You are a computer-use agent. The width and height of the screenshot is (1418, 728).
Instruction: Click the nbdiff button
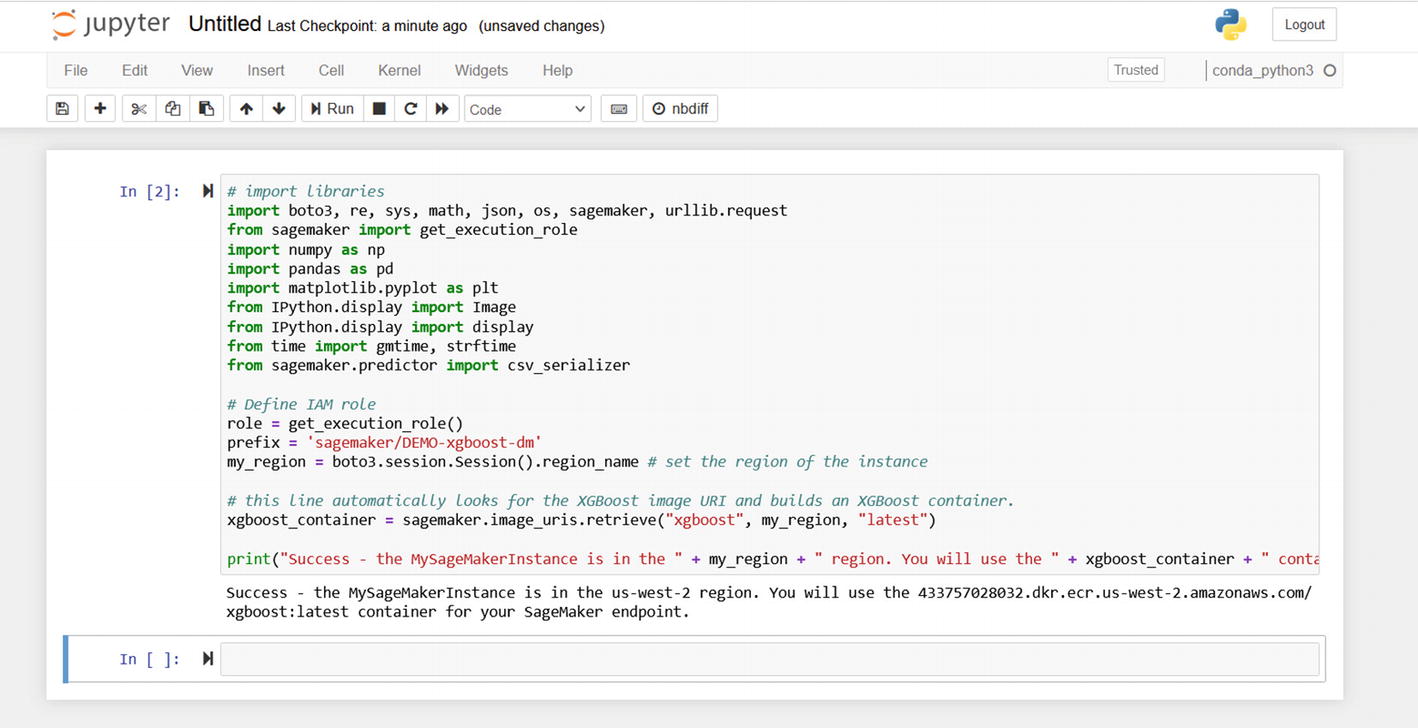680,109
